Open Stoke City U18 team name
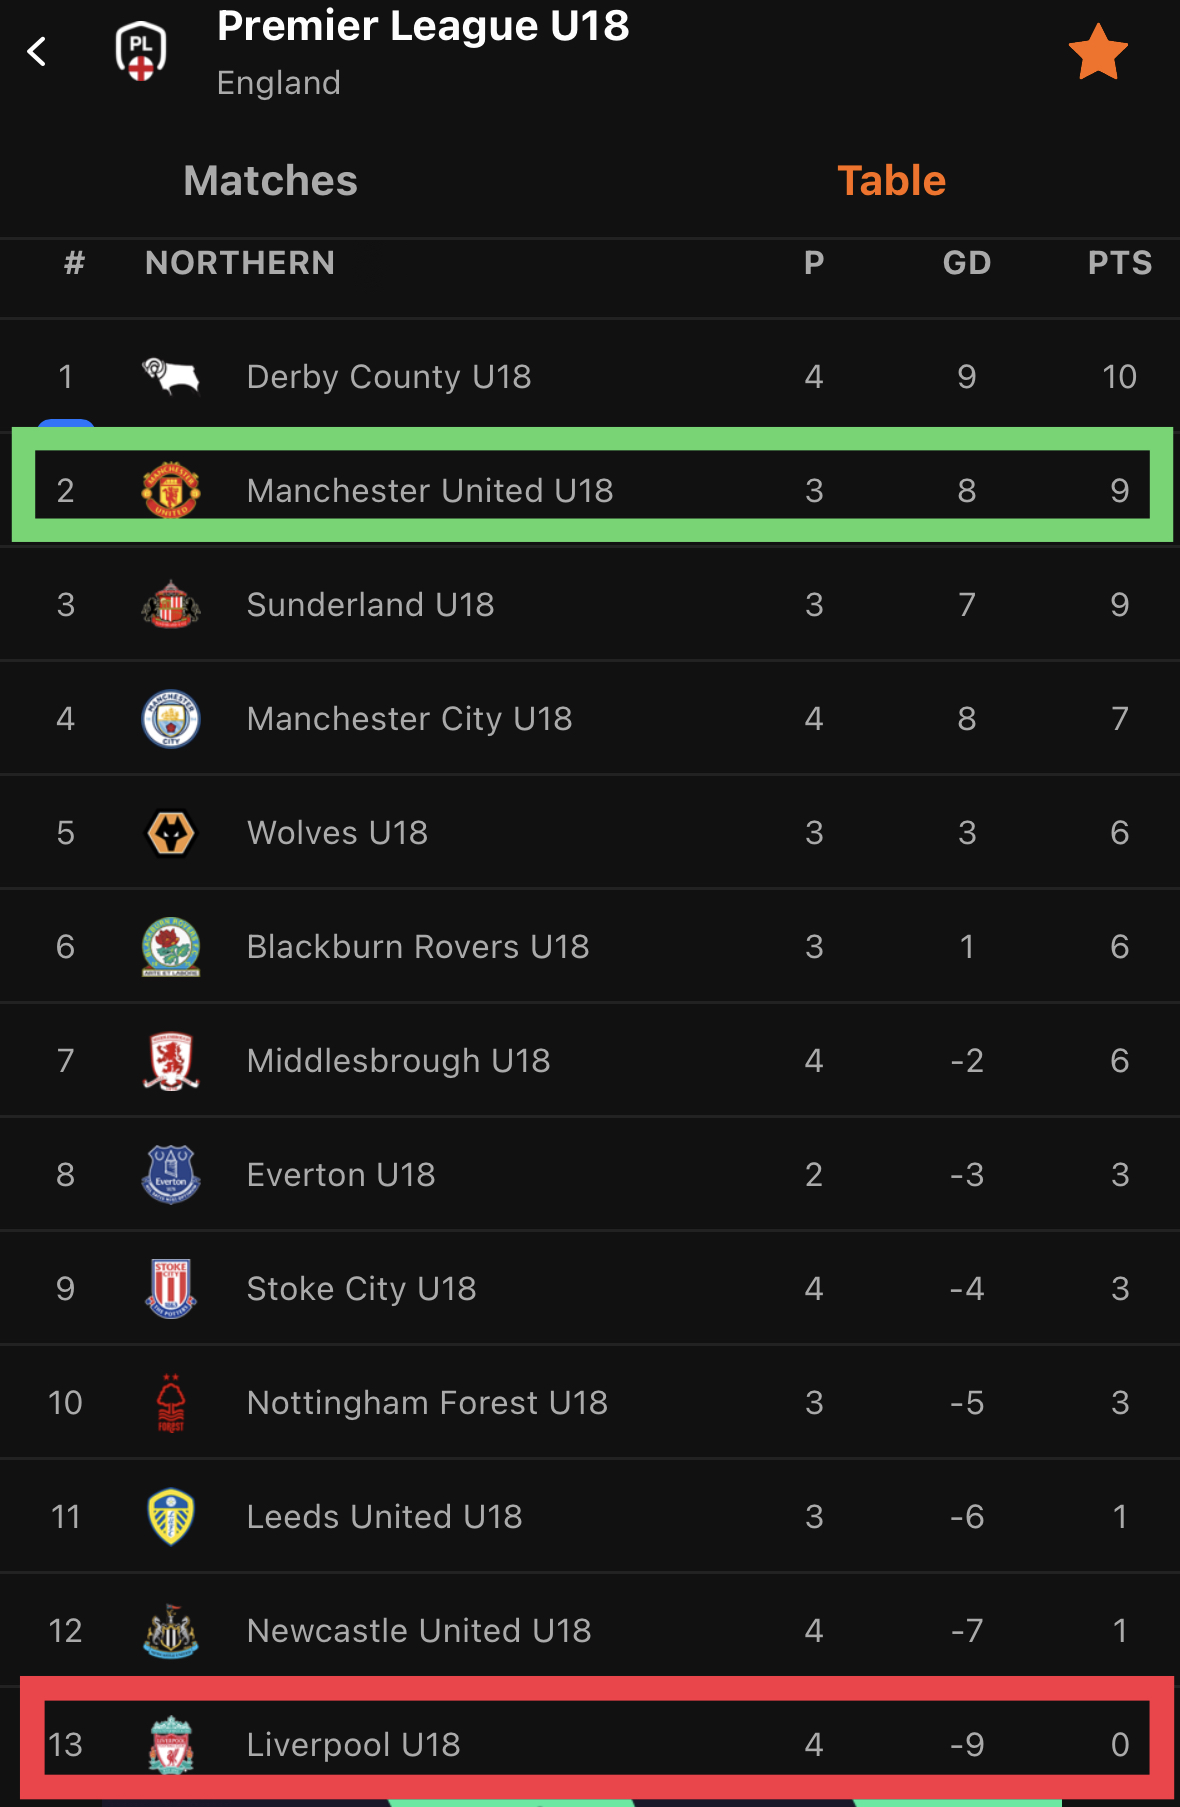Viewport: 1180px width, 1807px height. pos(362,1289)
